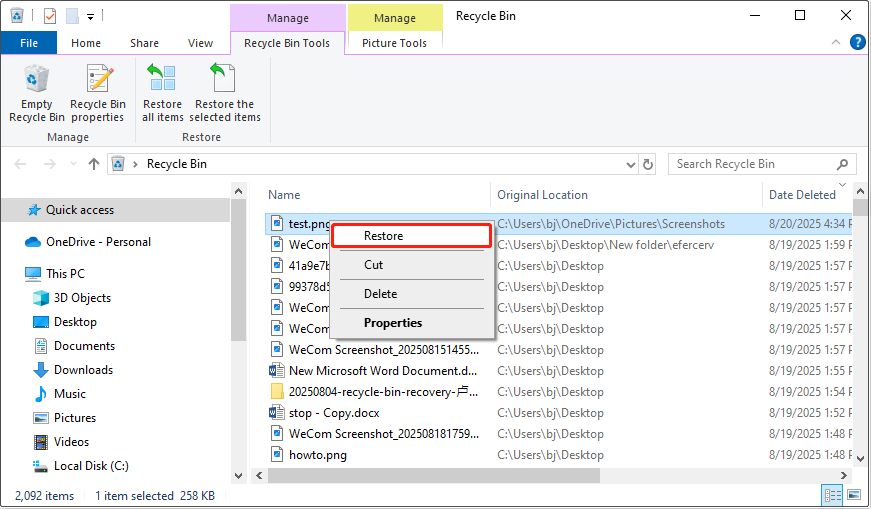Choose Restore from the context menu

[411, 236]
